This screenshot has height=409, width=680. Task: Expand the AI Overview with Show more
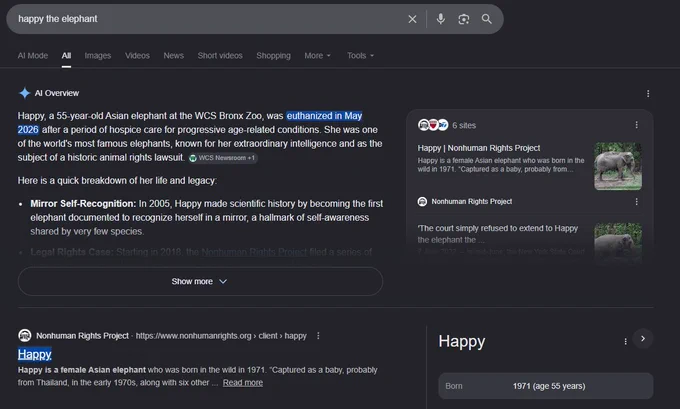(200, 281)
